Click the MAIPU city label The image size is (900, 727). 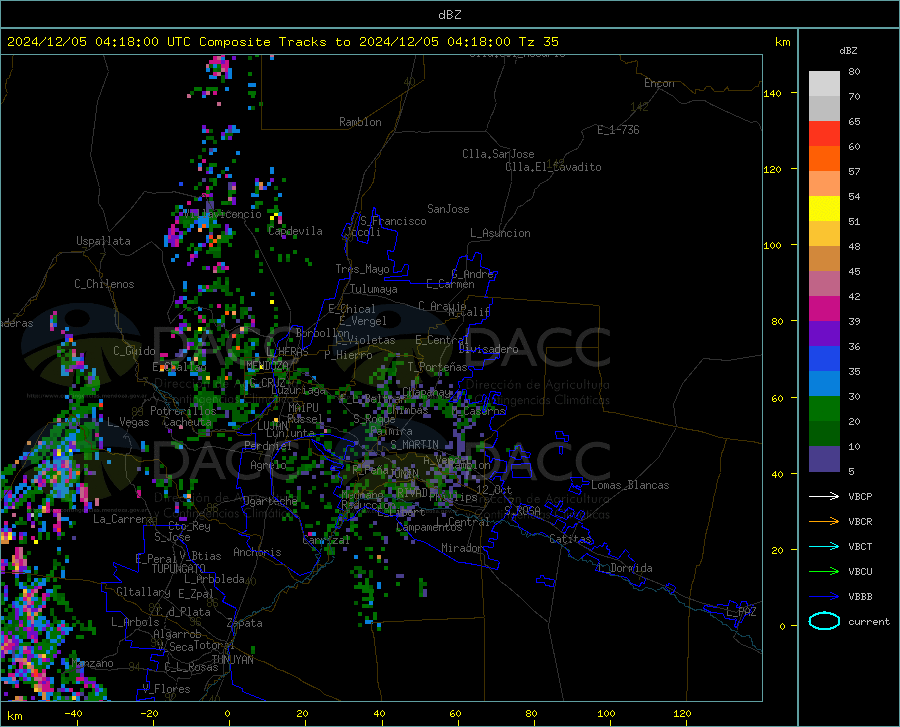[303, 408]
